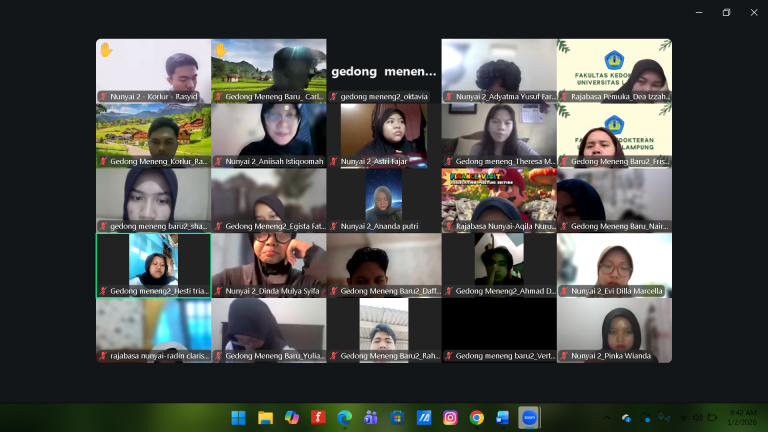
Task: Click muted mic icon beside Nunyai 2_Aniisah Istiqoomah
Action: pos(218,161)
